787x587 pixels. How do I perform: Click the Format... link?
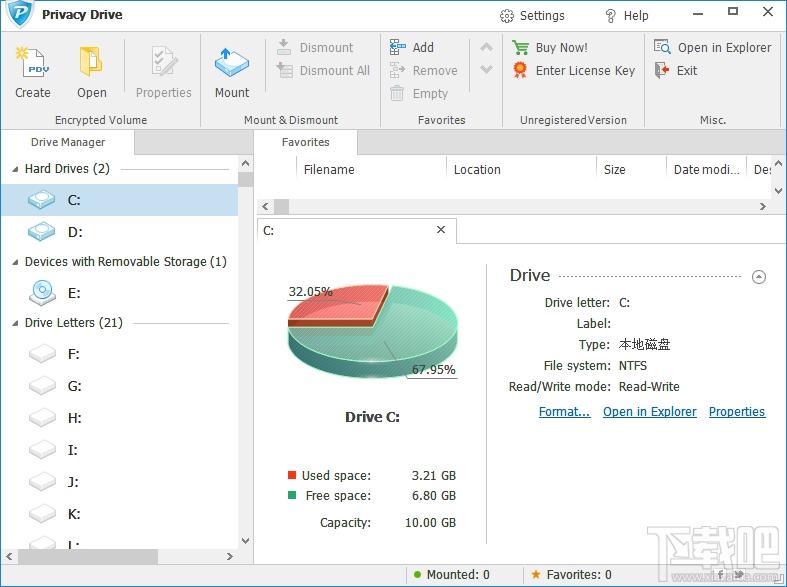point(564,411)
